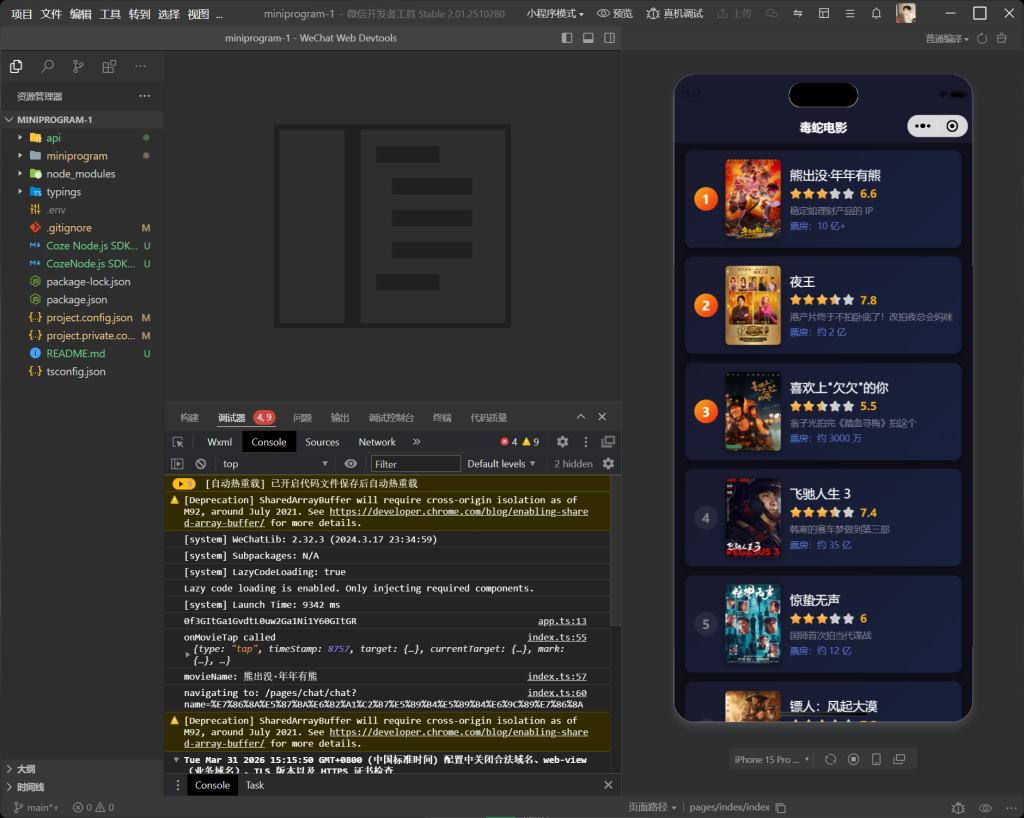Open the Search icon in the sidebar
This screenshot has height=818, width=1024.
click(x=47, y=67)
